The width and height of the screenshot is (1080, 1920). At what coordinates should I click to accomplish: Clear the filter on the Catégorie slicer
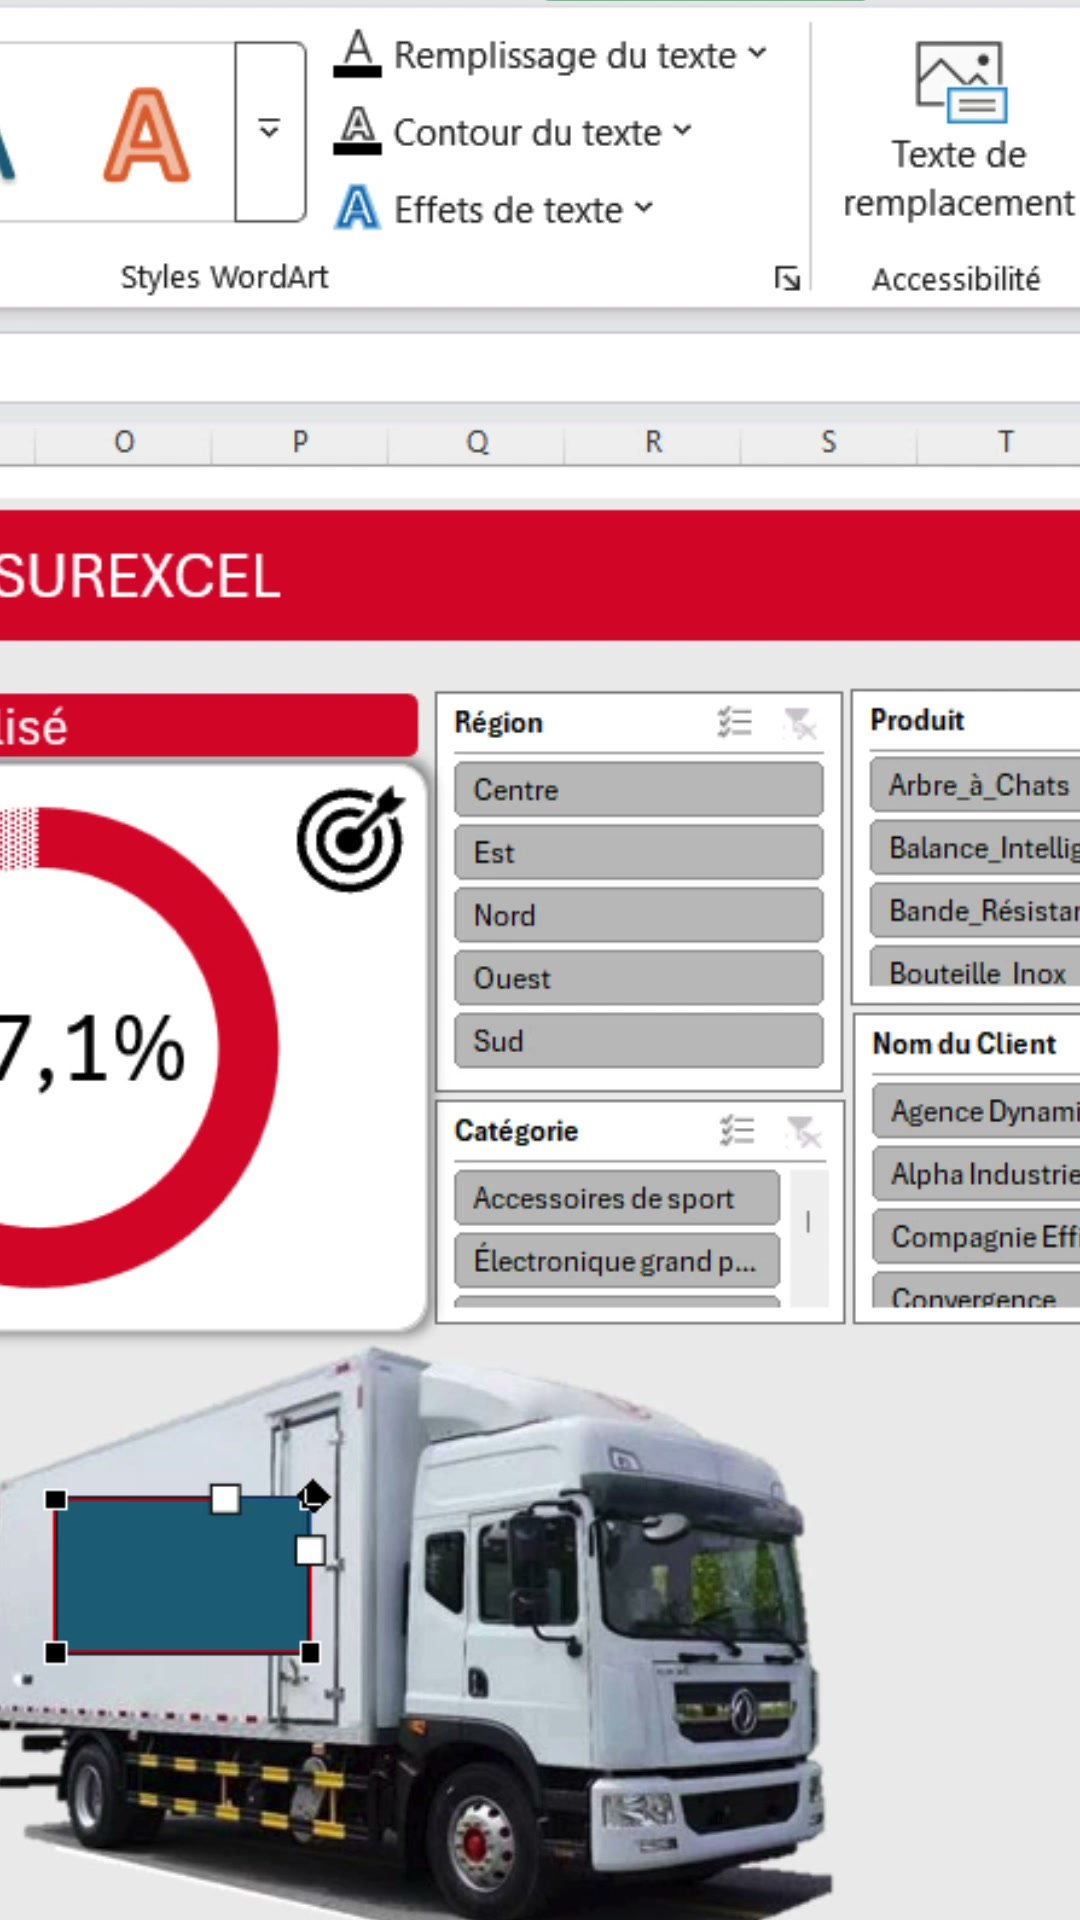click(x=803, y=1131)
